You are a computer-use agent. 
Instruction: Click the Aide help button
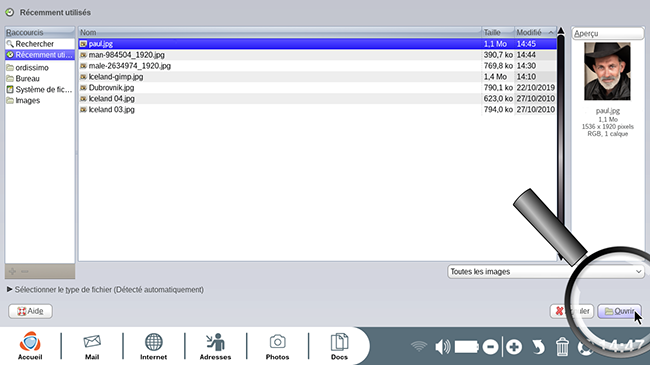point(30,311)
